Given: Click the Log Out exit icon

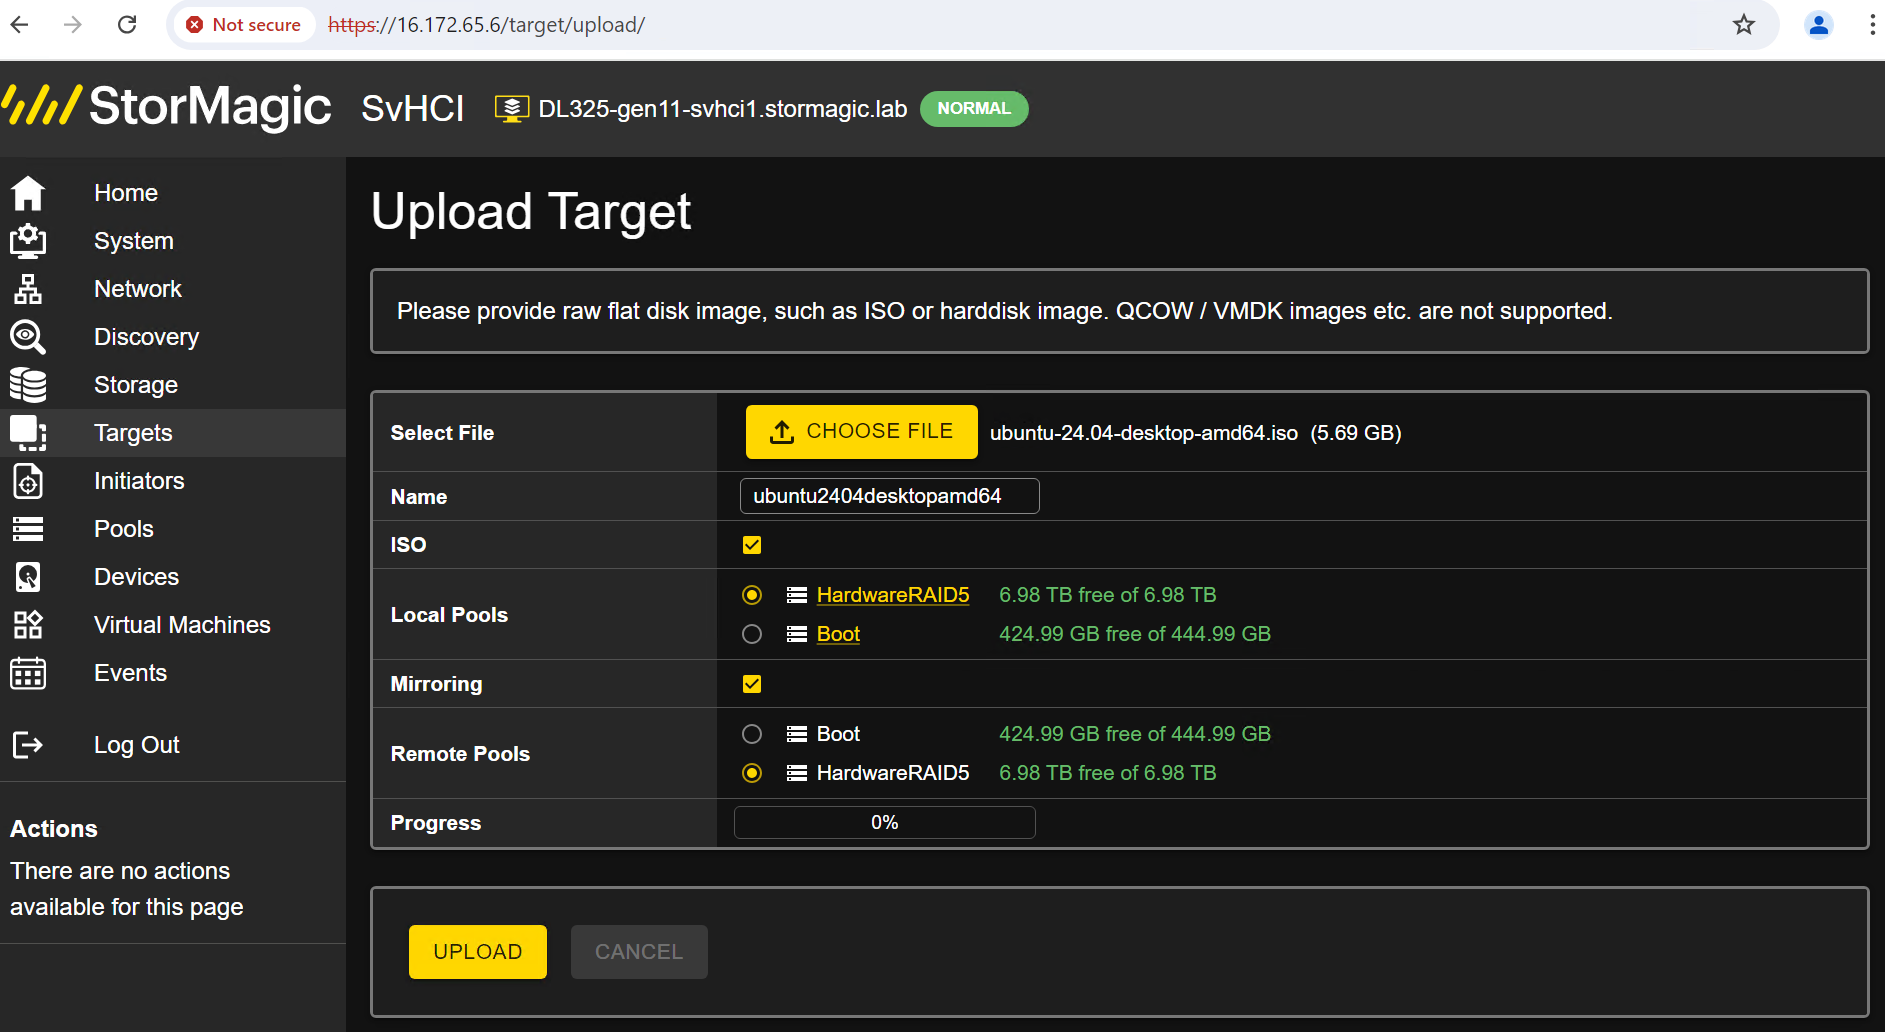Looking at the screenshot, I should 28,745.
